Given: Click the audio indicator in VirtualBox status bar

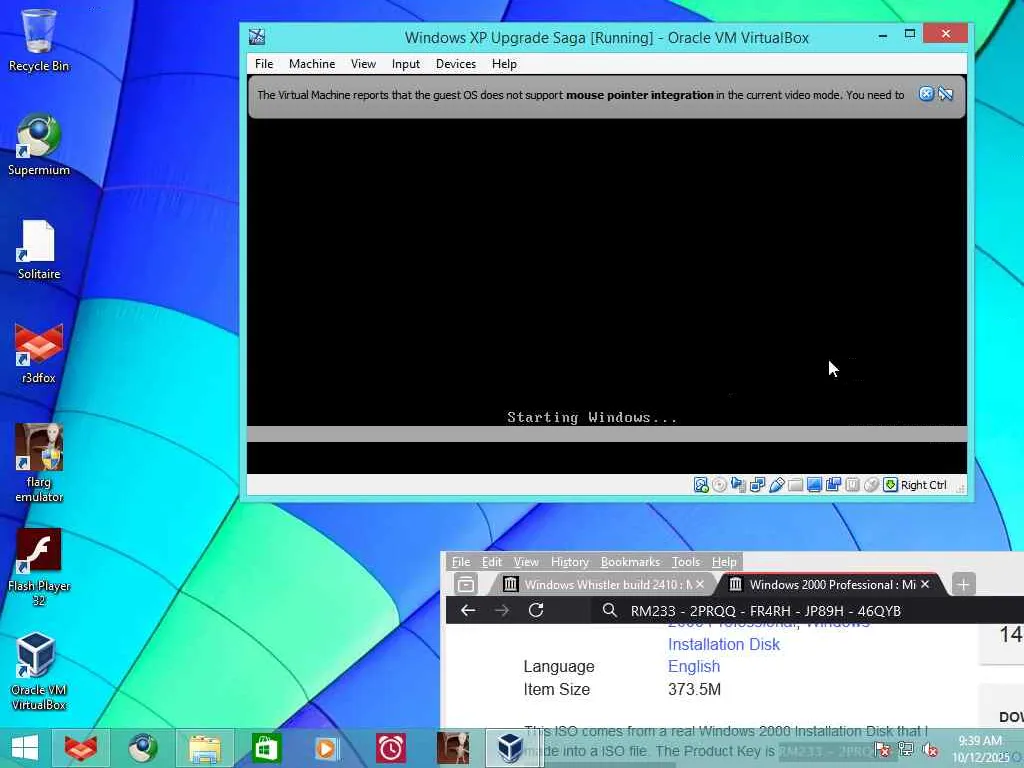Looking at the screenshot, I should click(739, 485).
